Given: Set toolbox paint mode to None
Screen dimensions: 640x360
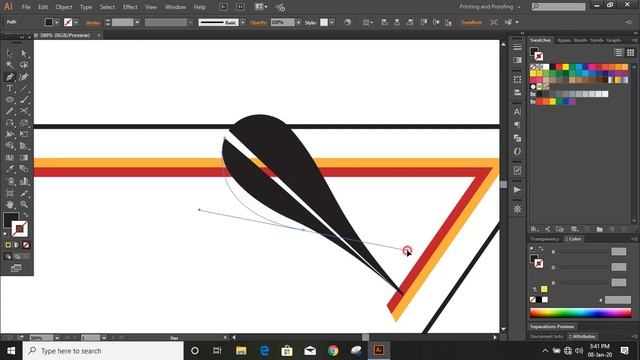Looking at the screenshot, I should 26,245.
